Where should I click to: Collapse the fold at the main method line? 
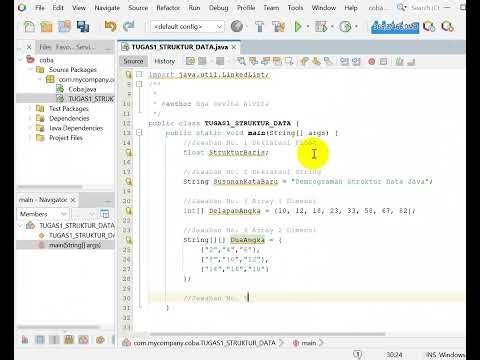click(139, 133)
